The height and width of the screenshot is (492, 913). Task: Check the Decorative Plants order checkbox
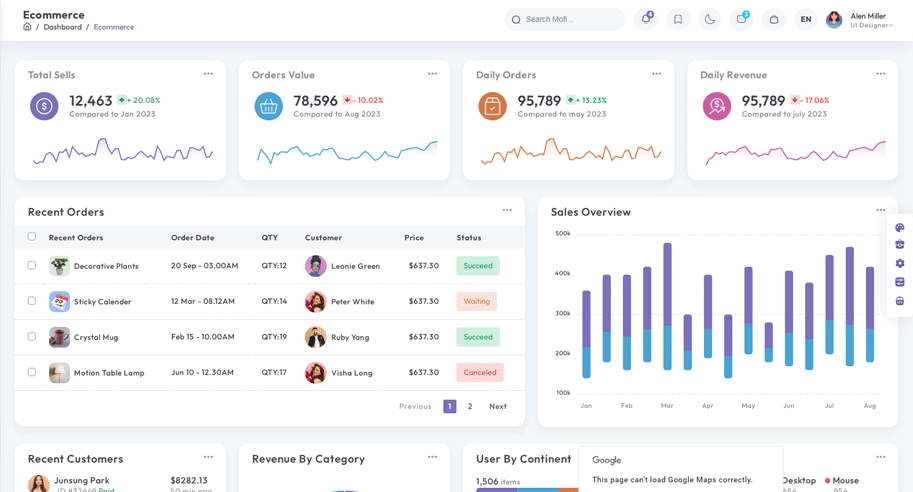(32, 266)
